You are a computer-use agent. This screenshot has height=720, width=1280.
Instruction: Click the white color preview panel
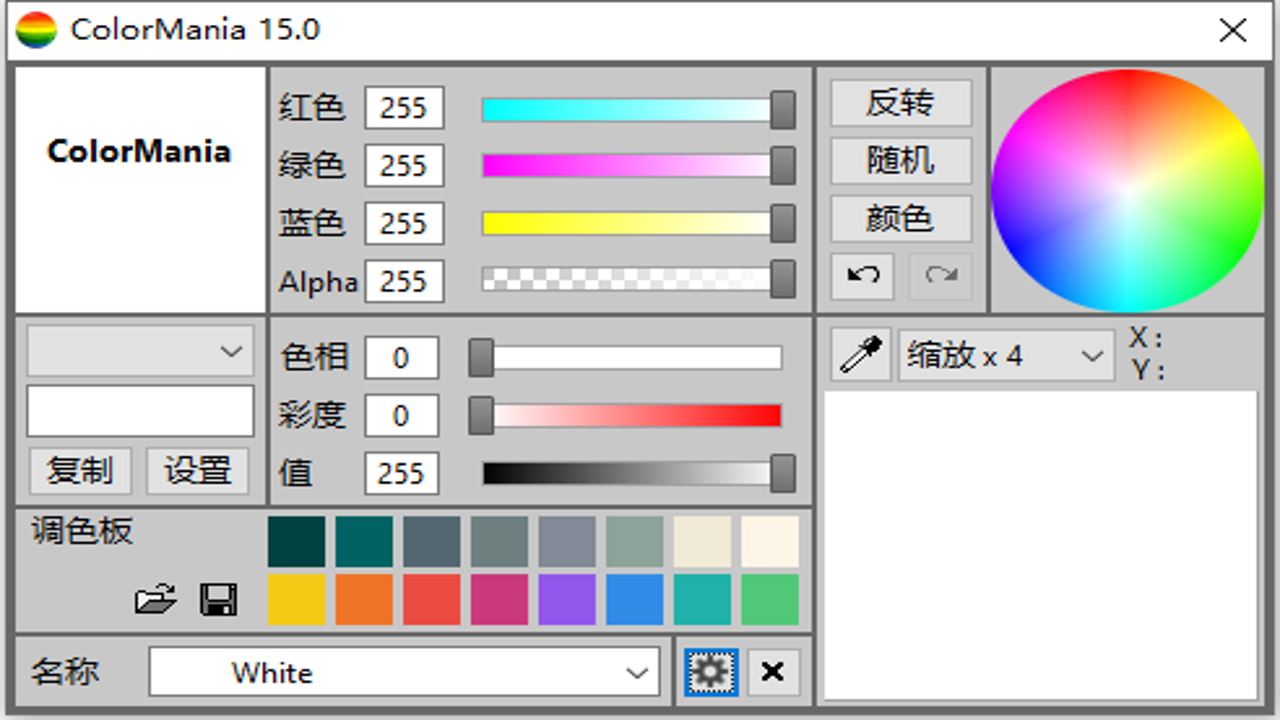click(x=140, y=190)
